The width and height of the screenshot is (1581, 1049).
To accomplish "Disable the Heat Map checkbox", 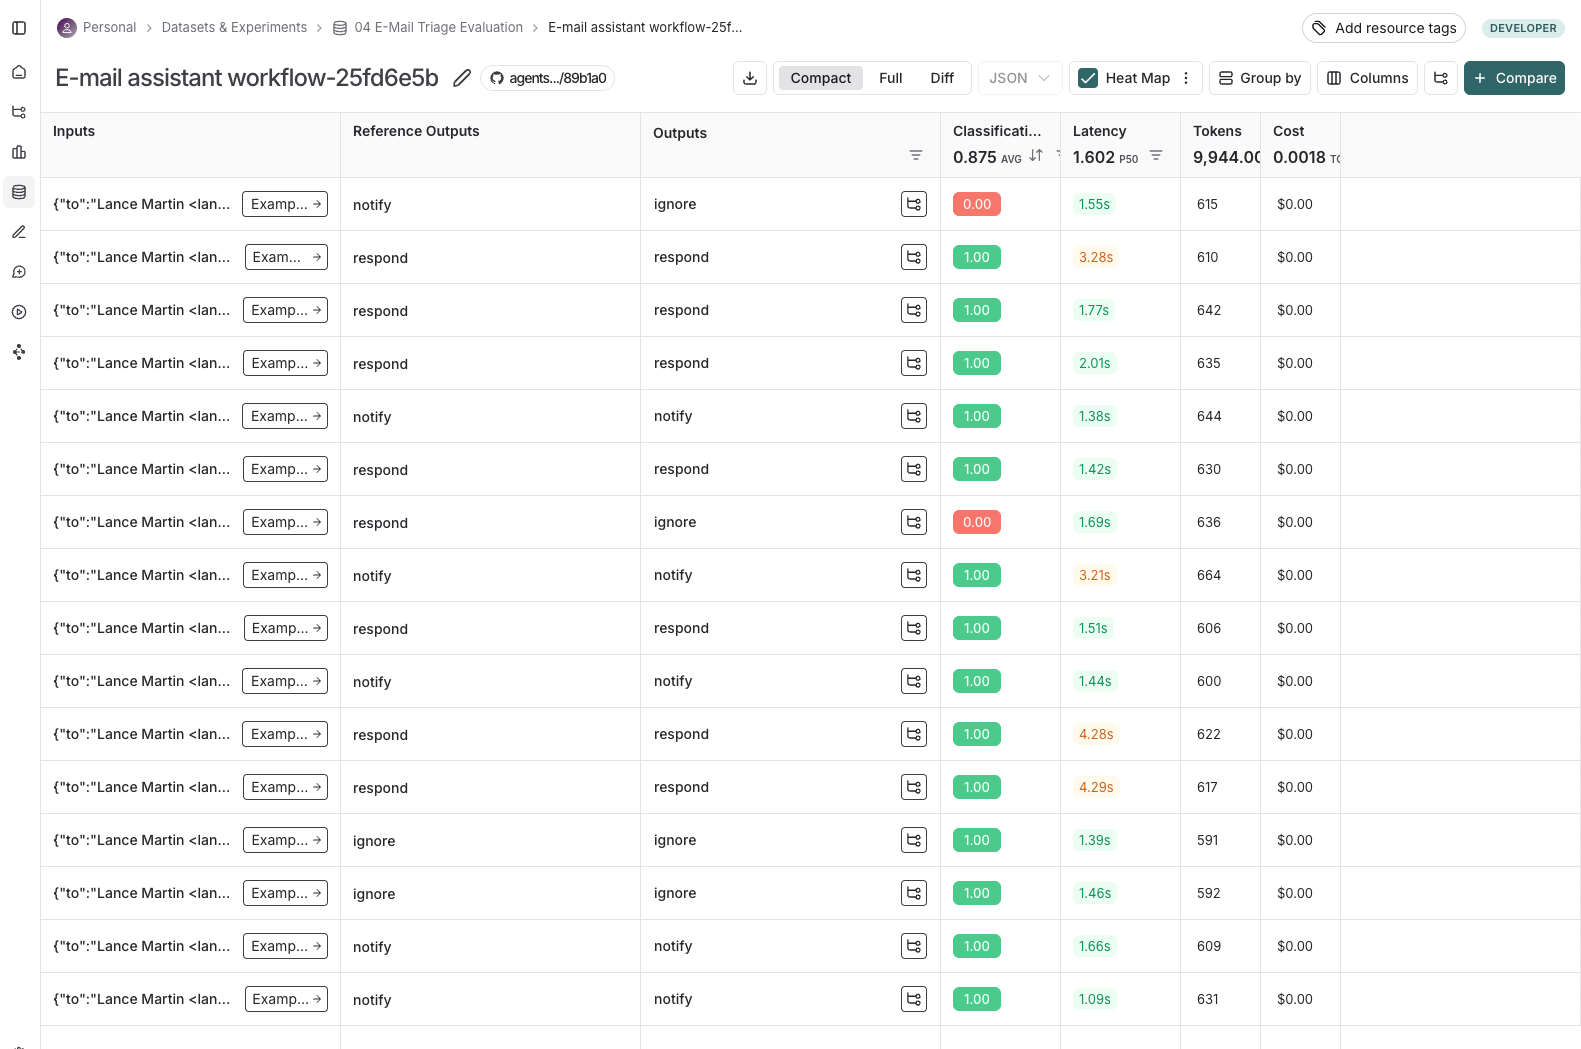I will [x=1089, y=78].
